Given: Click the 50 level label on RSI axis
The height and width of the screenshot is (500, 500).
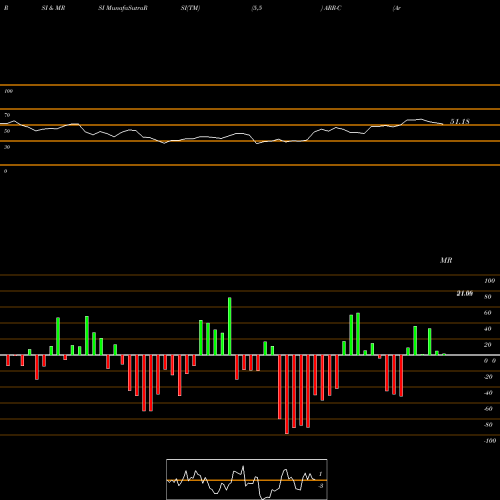Looking at the screenshot, I should click(7, 131).
